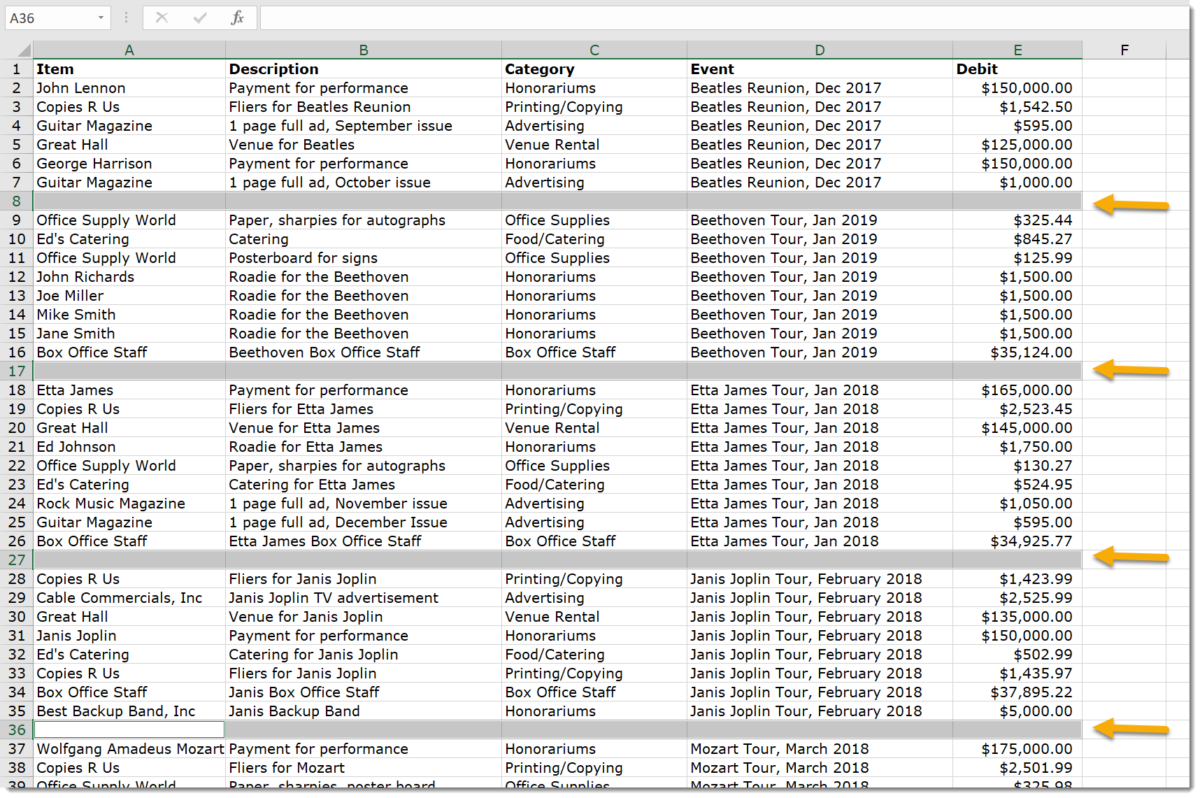The height and width of the screenshot is (798, 1200).
Task: Click row header 17
Action: [x=17, y=371]
